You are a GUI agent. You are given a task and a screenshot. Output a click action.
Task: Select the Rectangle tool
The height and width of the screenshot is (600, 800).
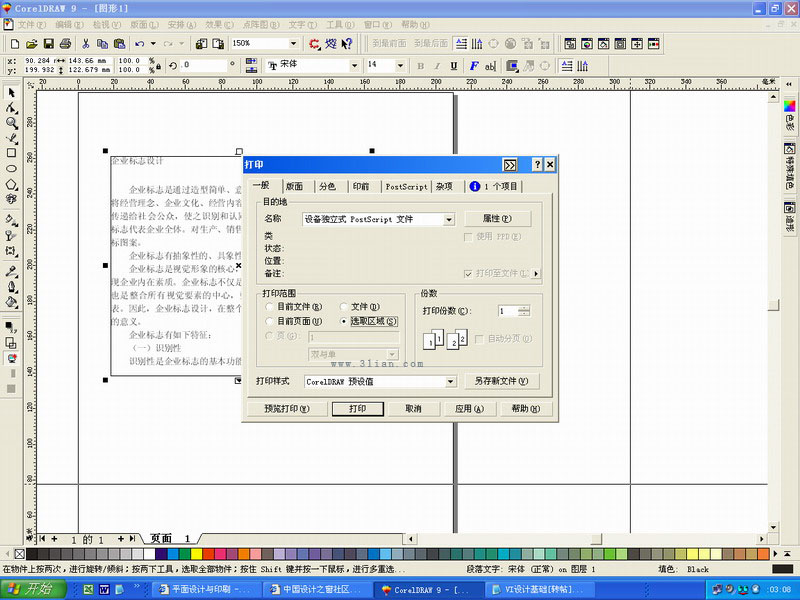[11, 153]
